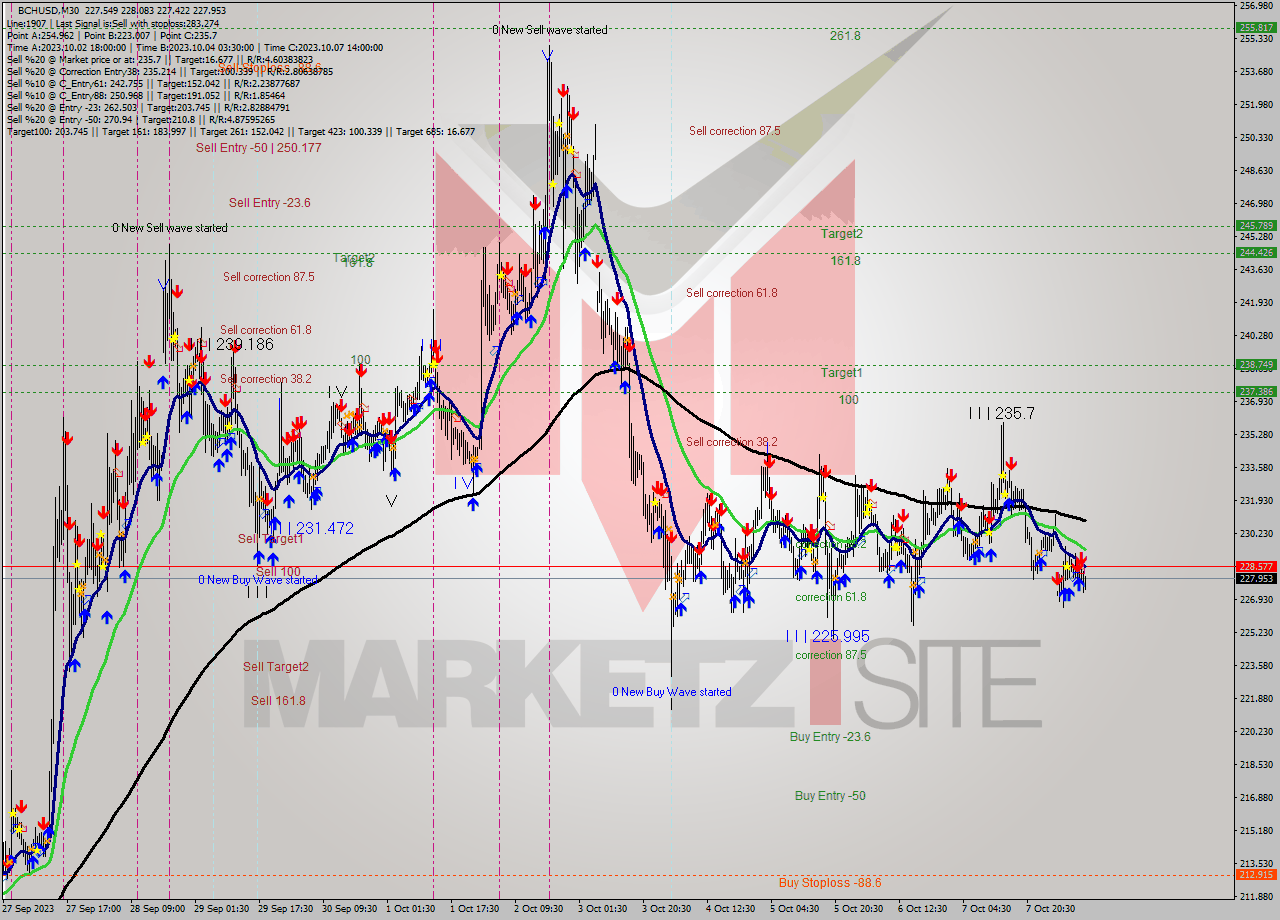The image size is (1280, 920).
Task: Select the red 228.577 price tag
Action: click(1256, 566)
